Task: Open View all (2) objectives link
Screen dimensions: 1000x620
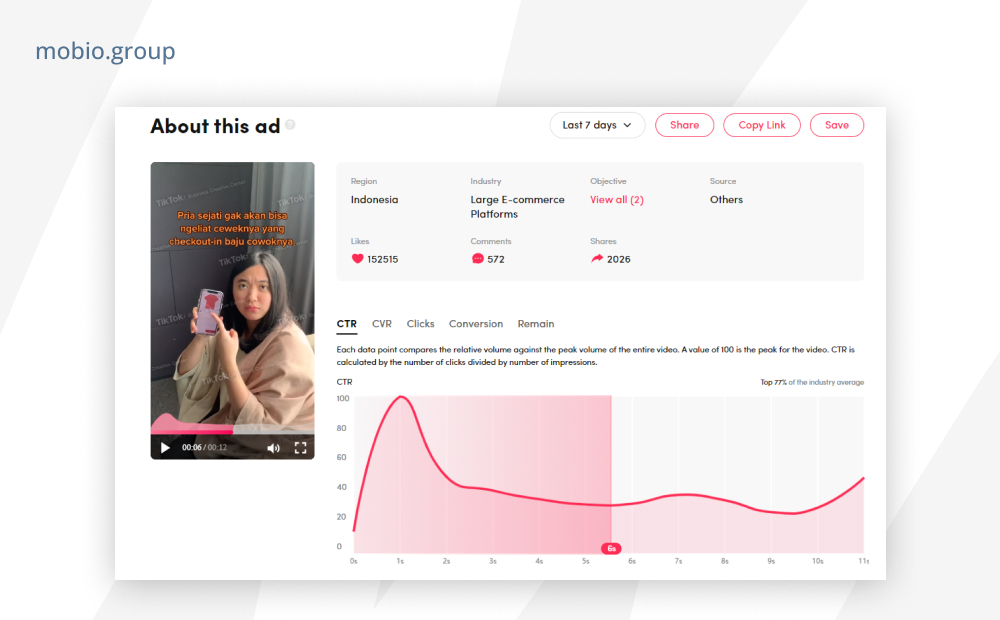Action: [617, 200]
